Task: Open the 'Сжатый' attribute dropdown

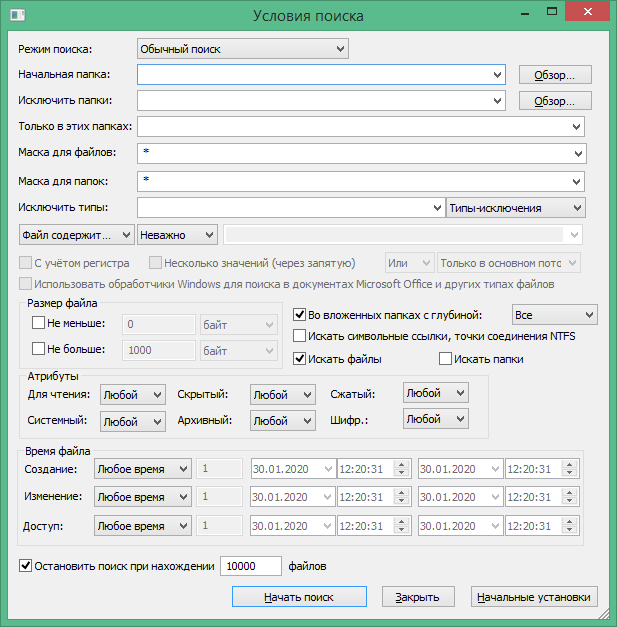Action: click(x=436, y=393)
